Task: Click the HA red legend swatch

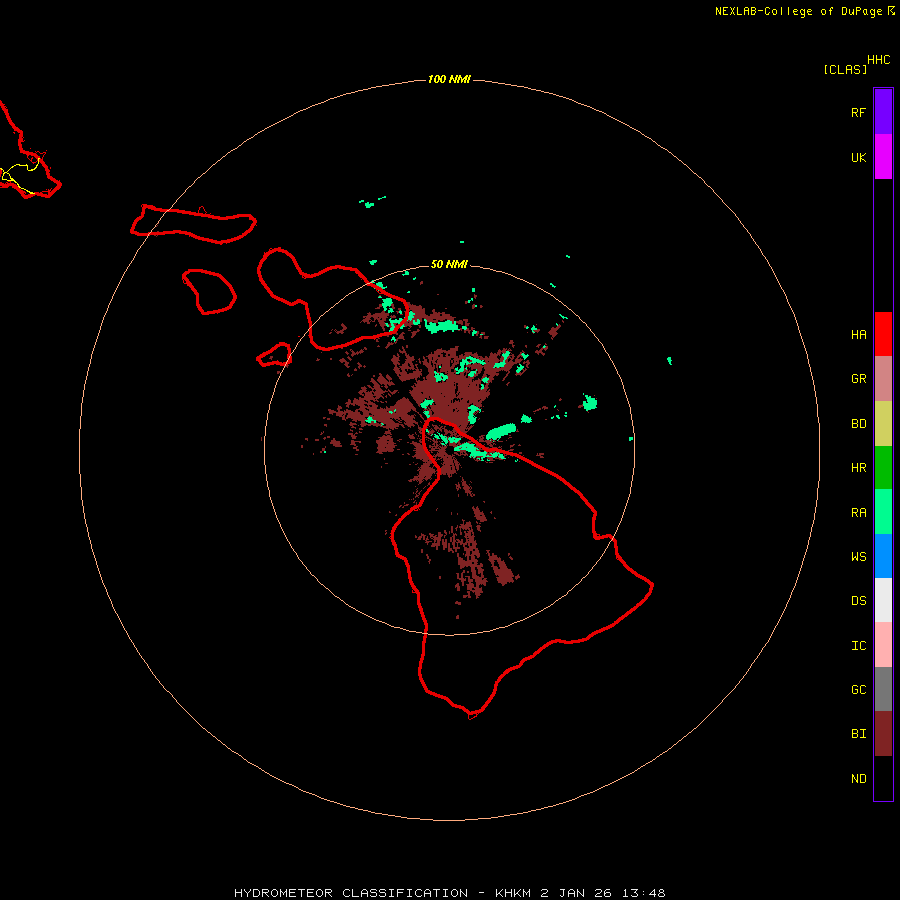Action: 883,334
